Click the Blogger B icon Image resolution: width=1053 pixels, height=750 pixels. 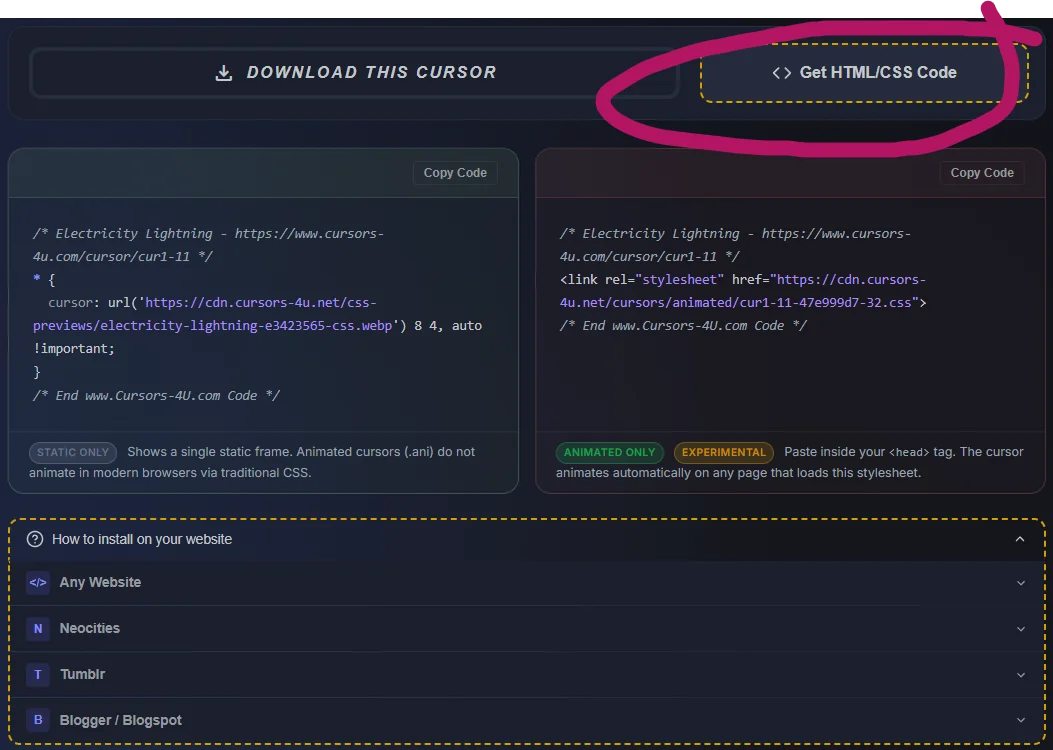click(38, 720)
